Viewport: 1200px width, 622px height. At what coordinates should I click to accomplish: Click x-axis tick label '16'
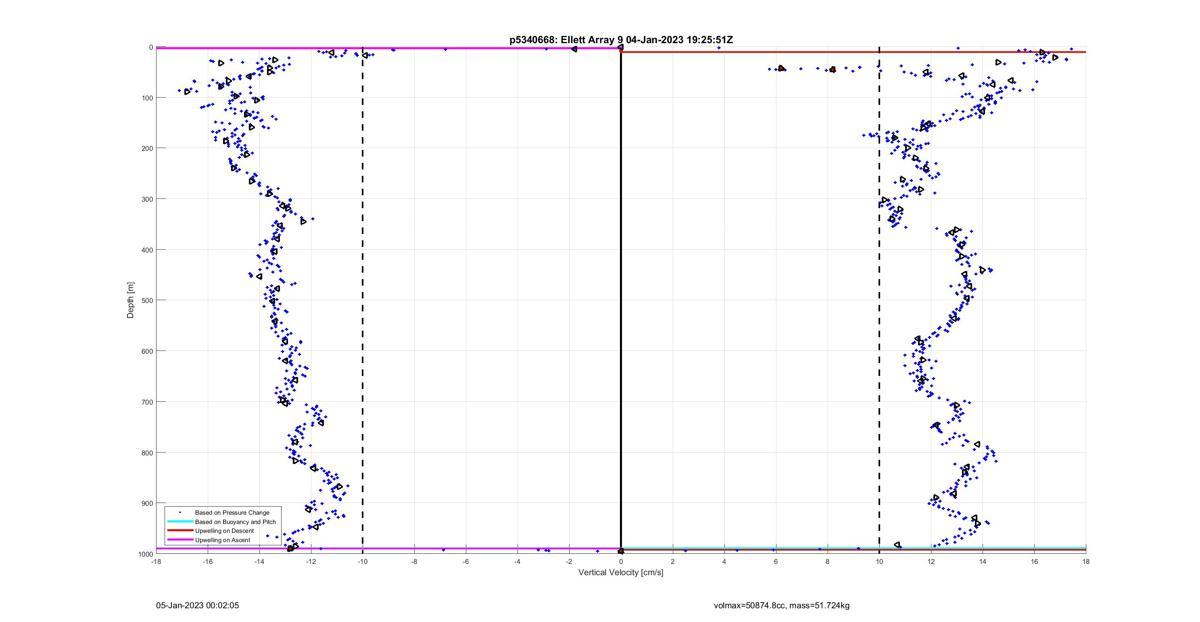point(1034,561)
